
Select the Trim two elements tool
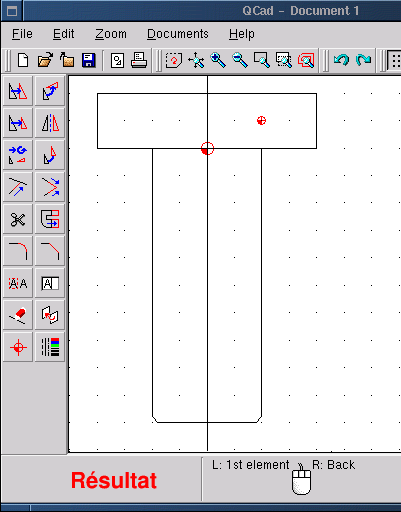pos(50,187)
